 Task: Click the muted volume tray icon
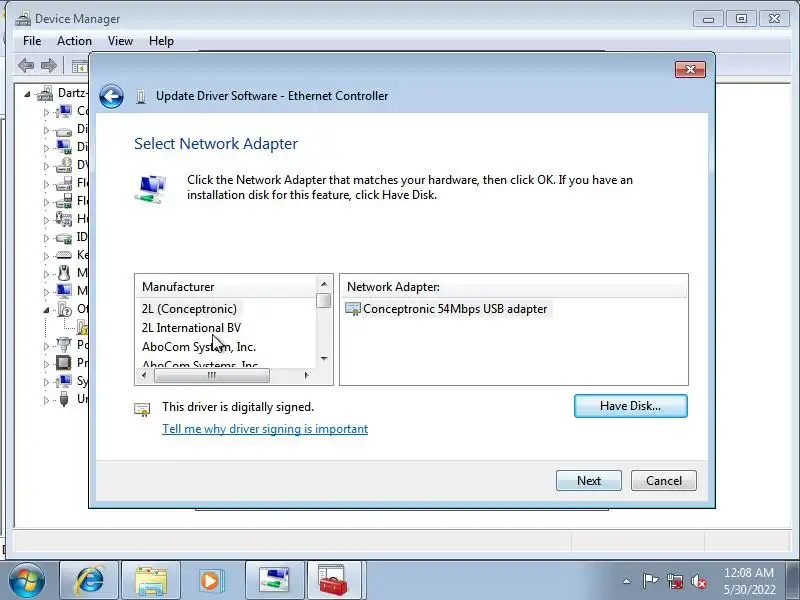click(698, 581)
